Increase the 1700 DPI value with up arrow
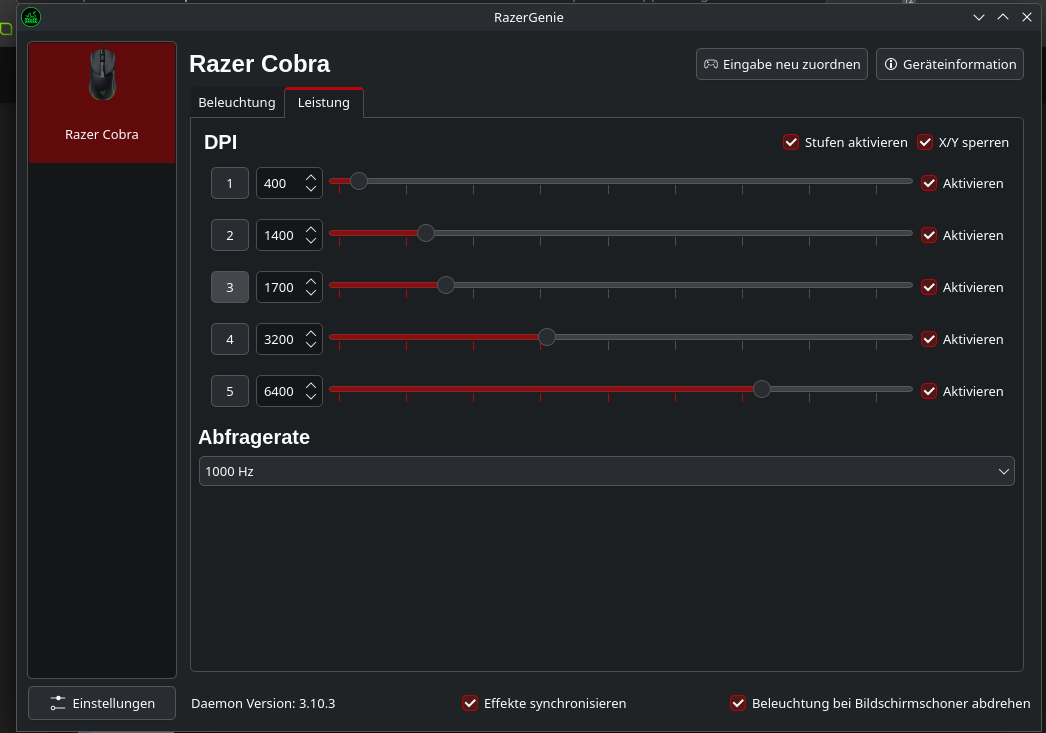This screenshot has width=1046, height=733. 311,281
